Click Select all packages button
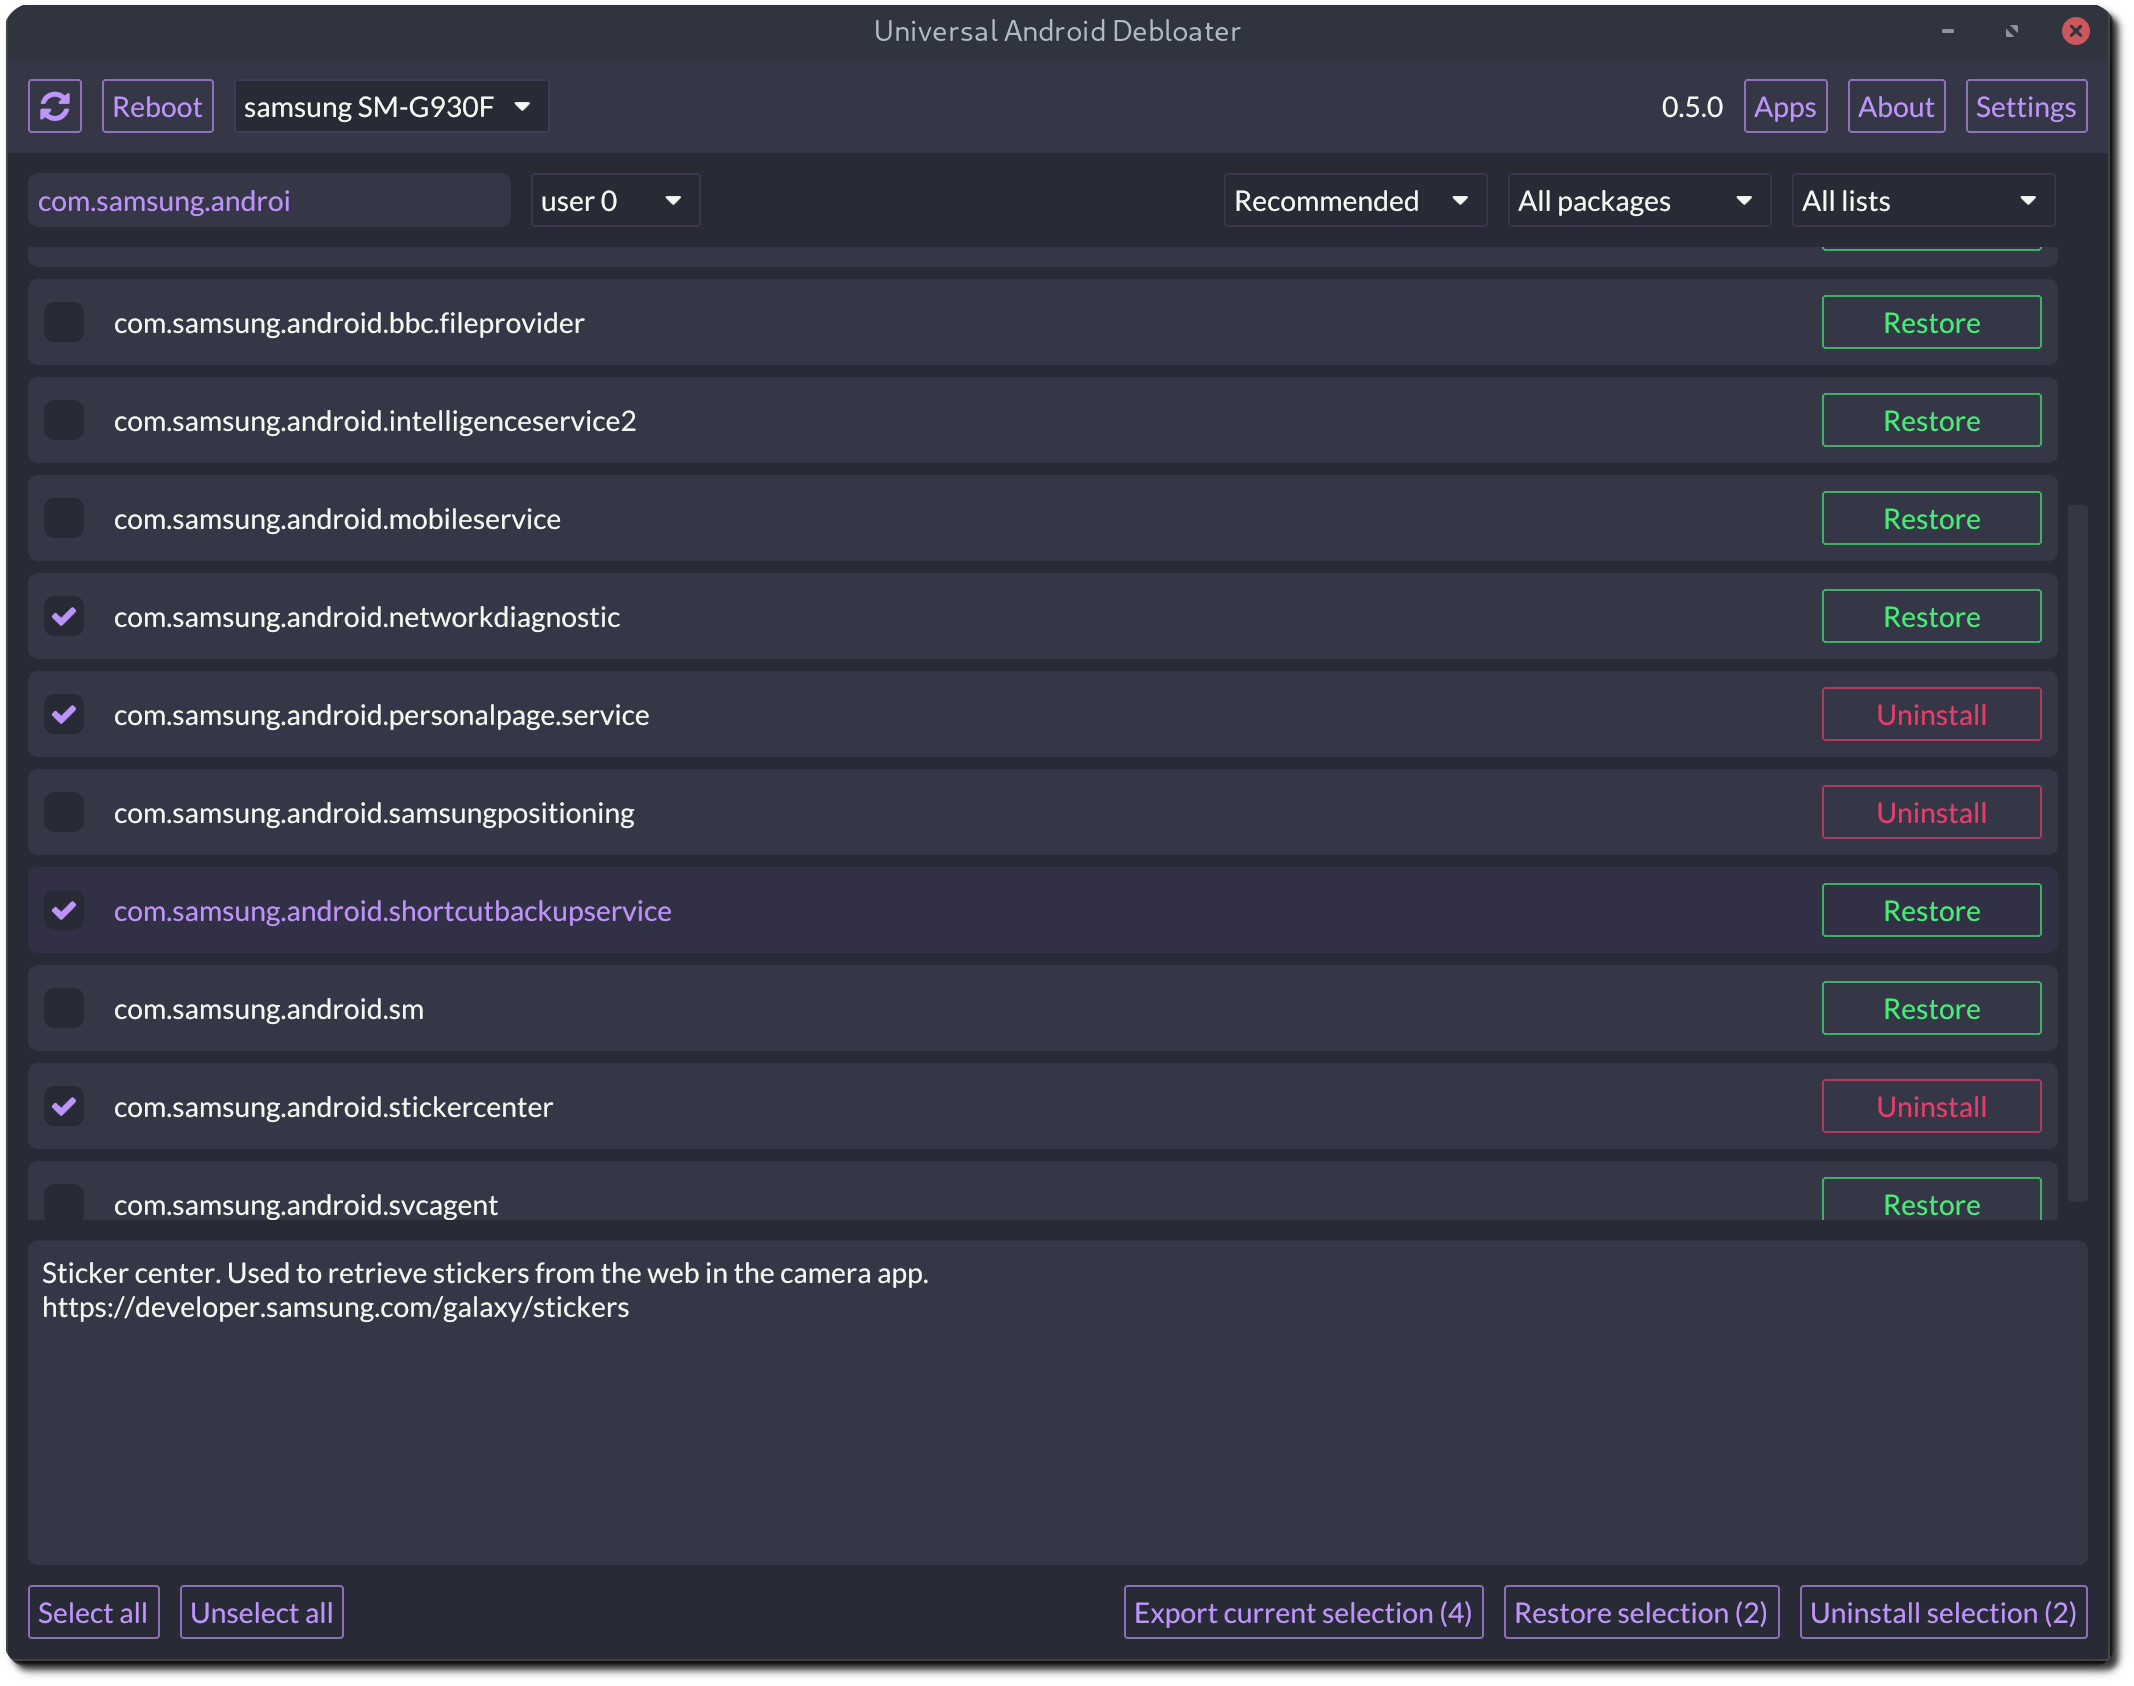The width and height of the screenshot is (2134, 1686). [x=95, y=1610]
